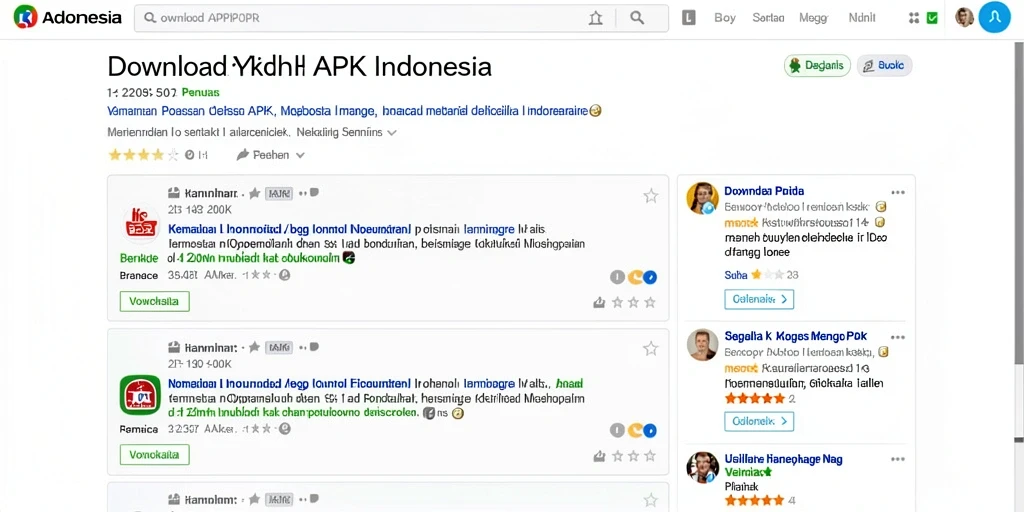Screen dimensions: 1024x512
Task: Rate the second card using bottom-right stars
Action: (x=633, y=456)
